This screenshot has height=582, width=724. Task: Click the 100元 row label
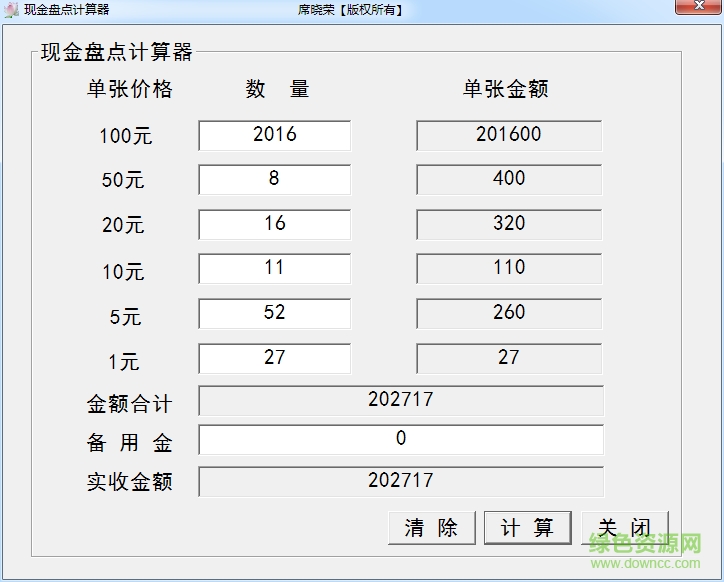coord(126,136)
